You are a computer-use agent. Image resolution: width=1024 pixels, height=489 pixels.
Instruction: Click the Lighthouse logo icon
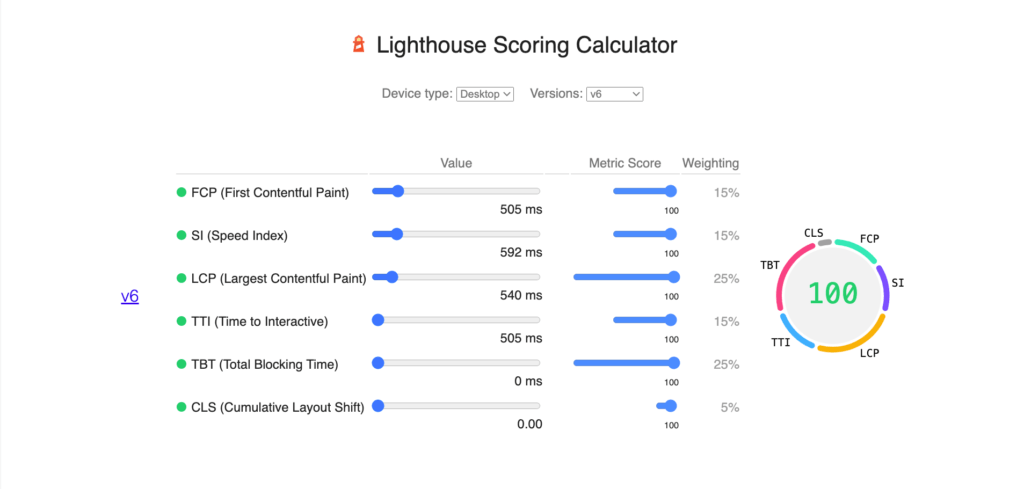359,44
